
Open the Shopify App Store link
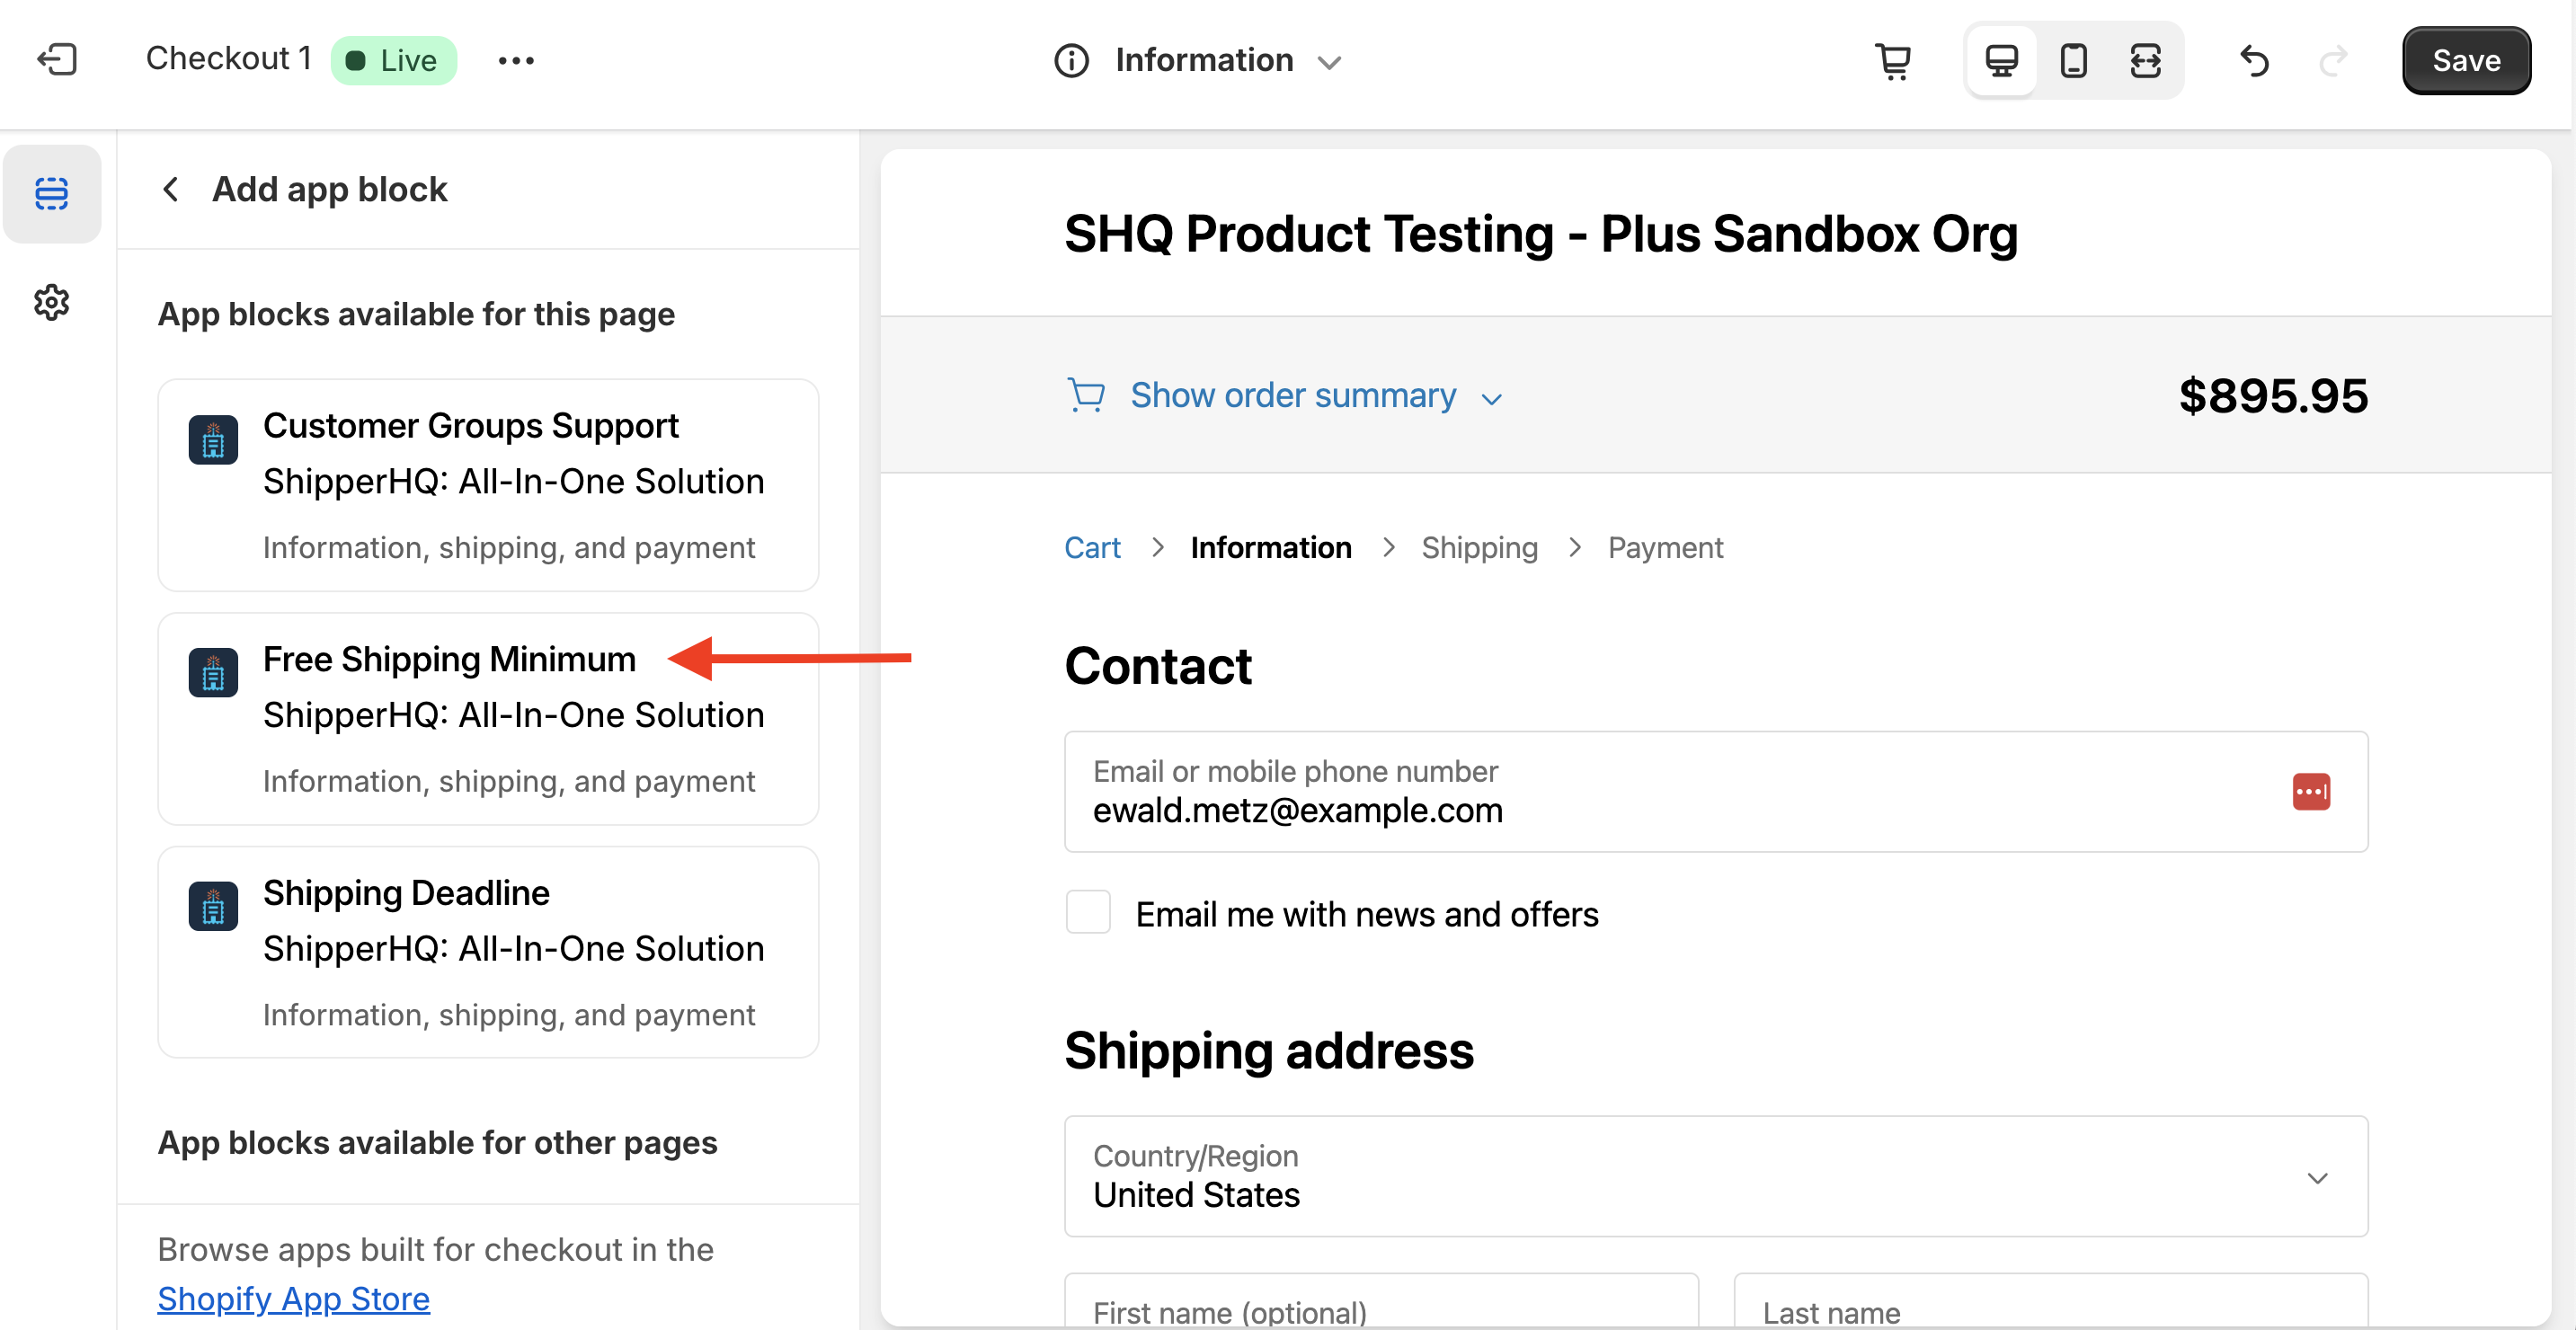[x=293, y=1298]
